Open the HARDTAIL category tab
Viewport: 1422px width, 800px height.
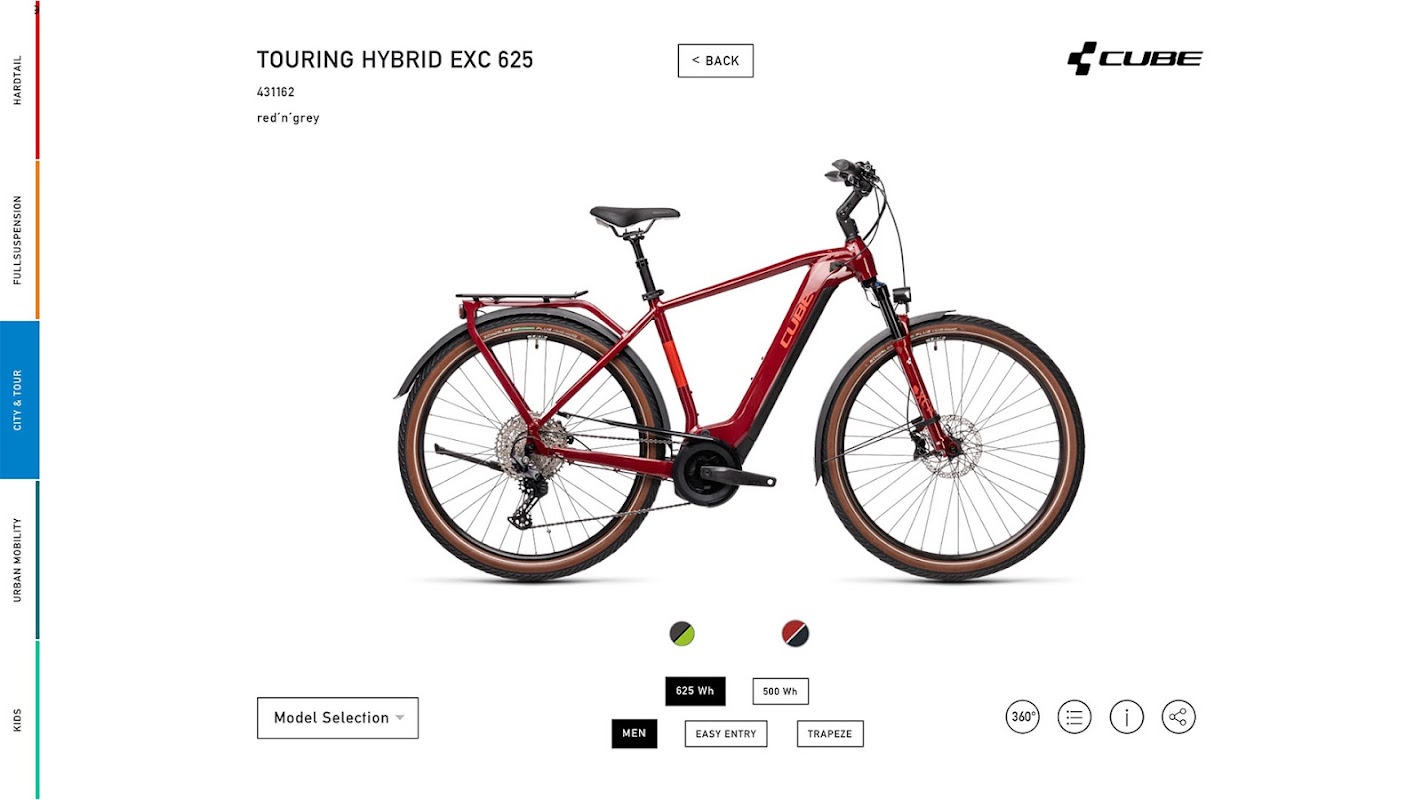tap(19, 80)
